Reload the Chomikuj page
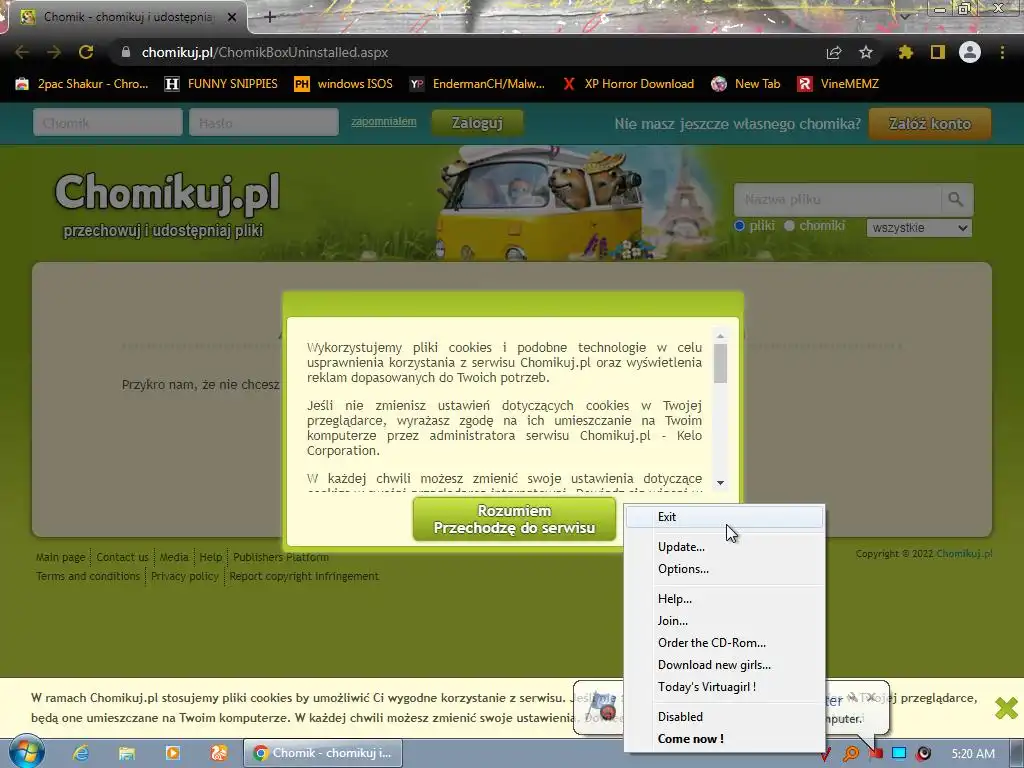 pos(86,52)
